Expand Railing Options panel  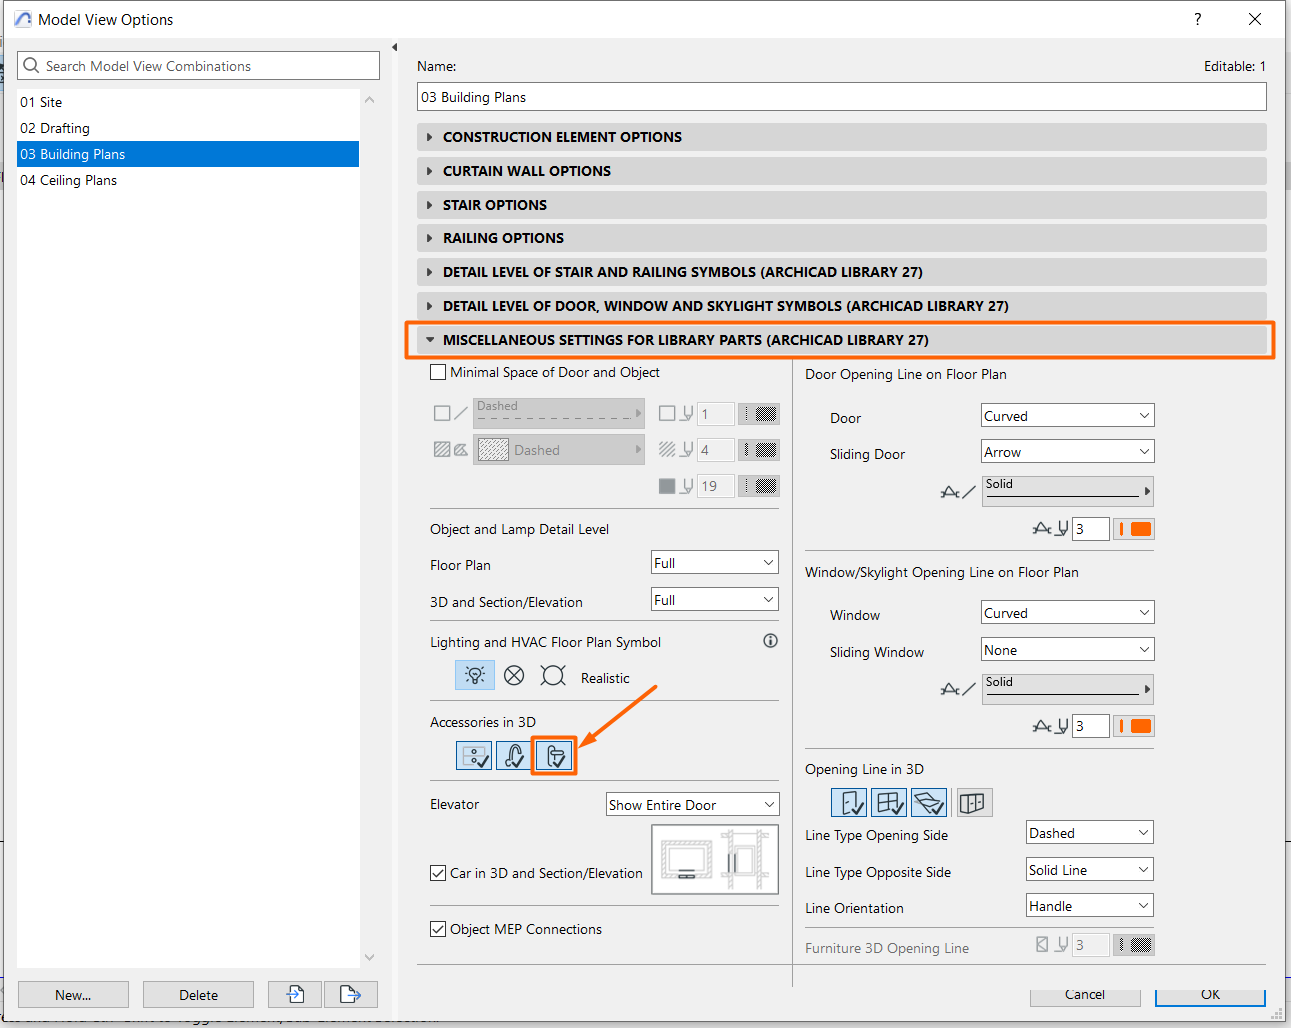click(x=842, y=238)
